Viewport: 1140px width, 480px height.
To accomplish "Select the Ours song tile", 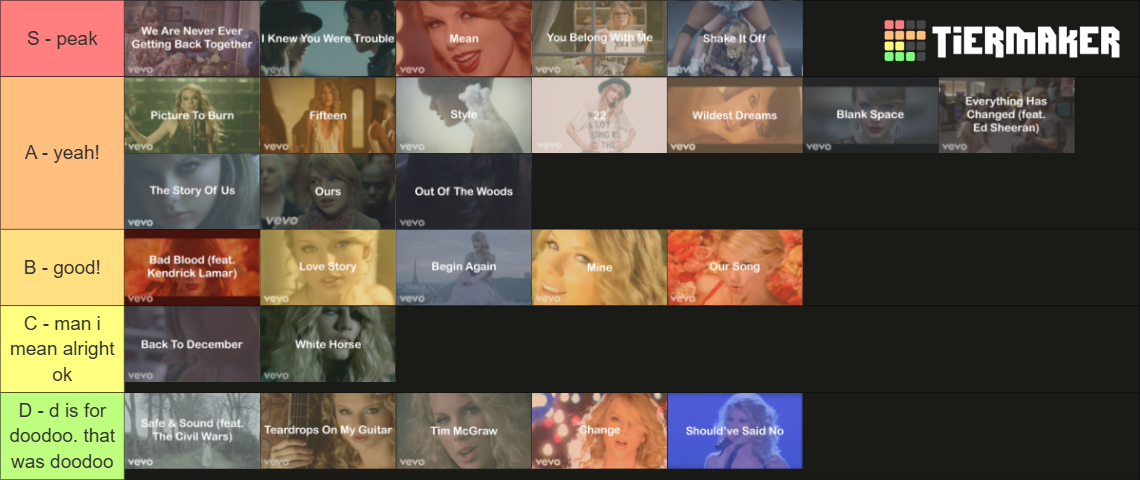I will click(328, 191).
